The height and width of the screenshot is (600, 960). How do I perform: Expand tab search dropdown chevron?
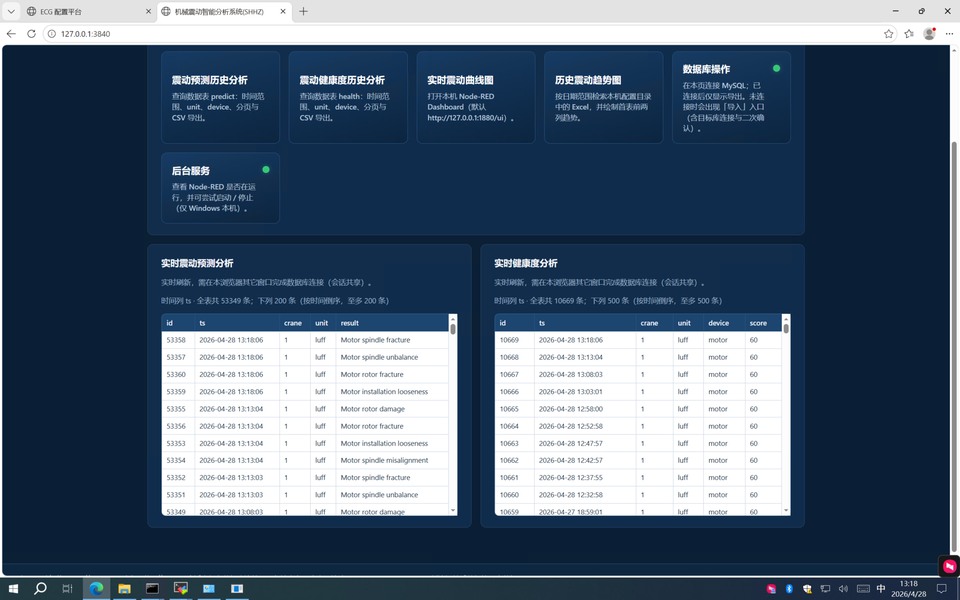point(11,11)
